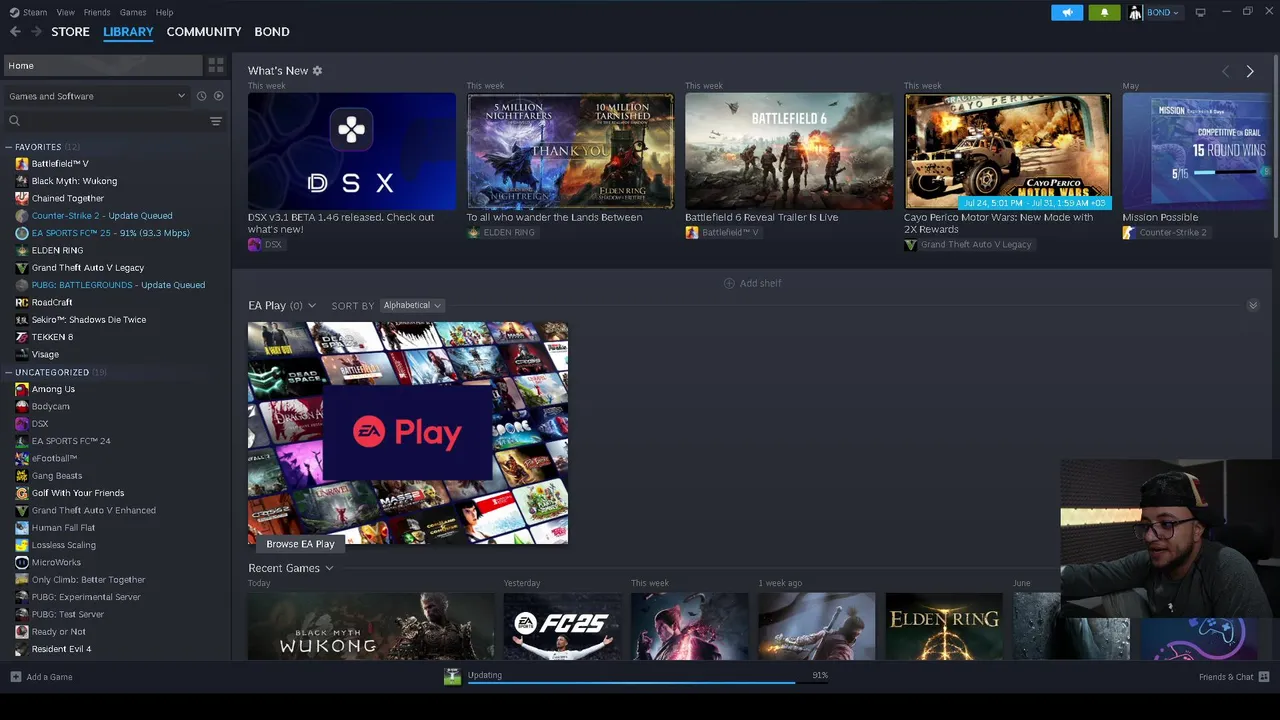Click the updating download icon in bottom bar
The height and width of the screenshot is (720, 1280).
(x=452, y=677)
